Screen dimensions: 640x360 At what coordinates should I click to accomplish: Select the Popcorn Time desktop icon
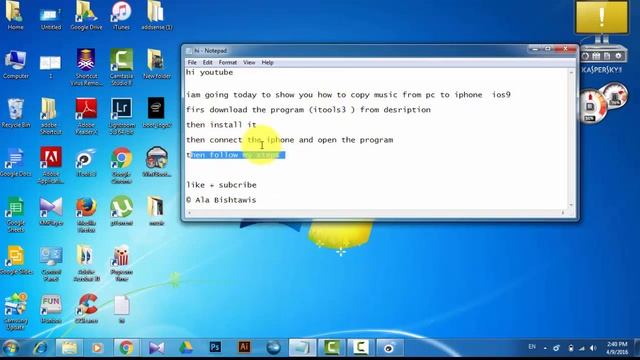(x=121, y=263)
